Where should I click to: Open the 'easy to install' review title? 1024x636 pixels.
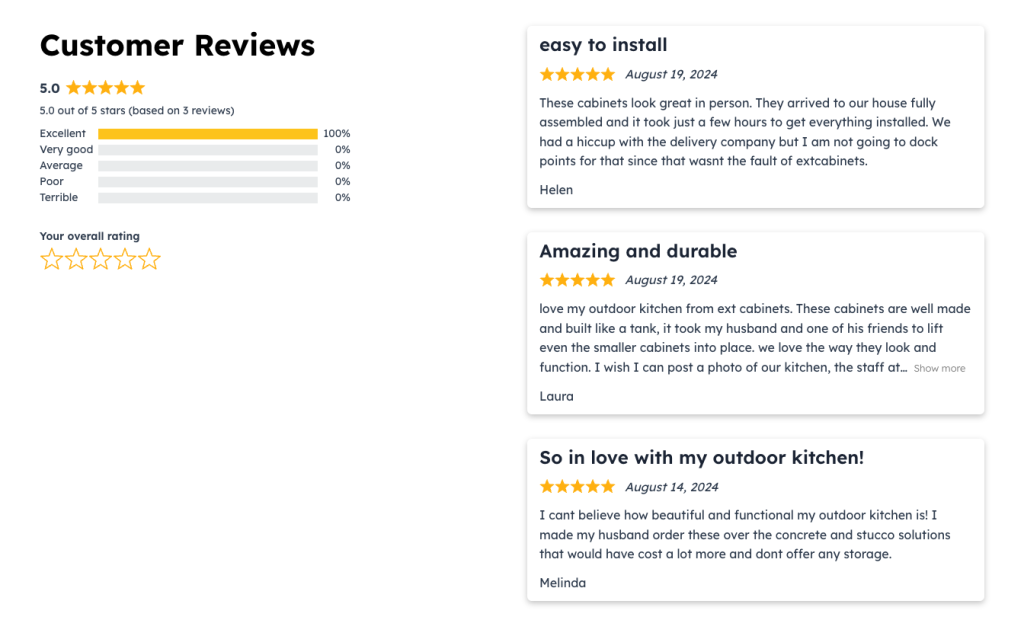click(x=604, y=45)
